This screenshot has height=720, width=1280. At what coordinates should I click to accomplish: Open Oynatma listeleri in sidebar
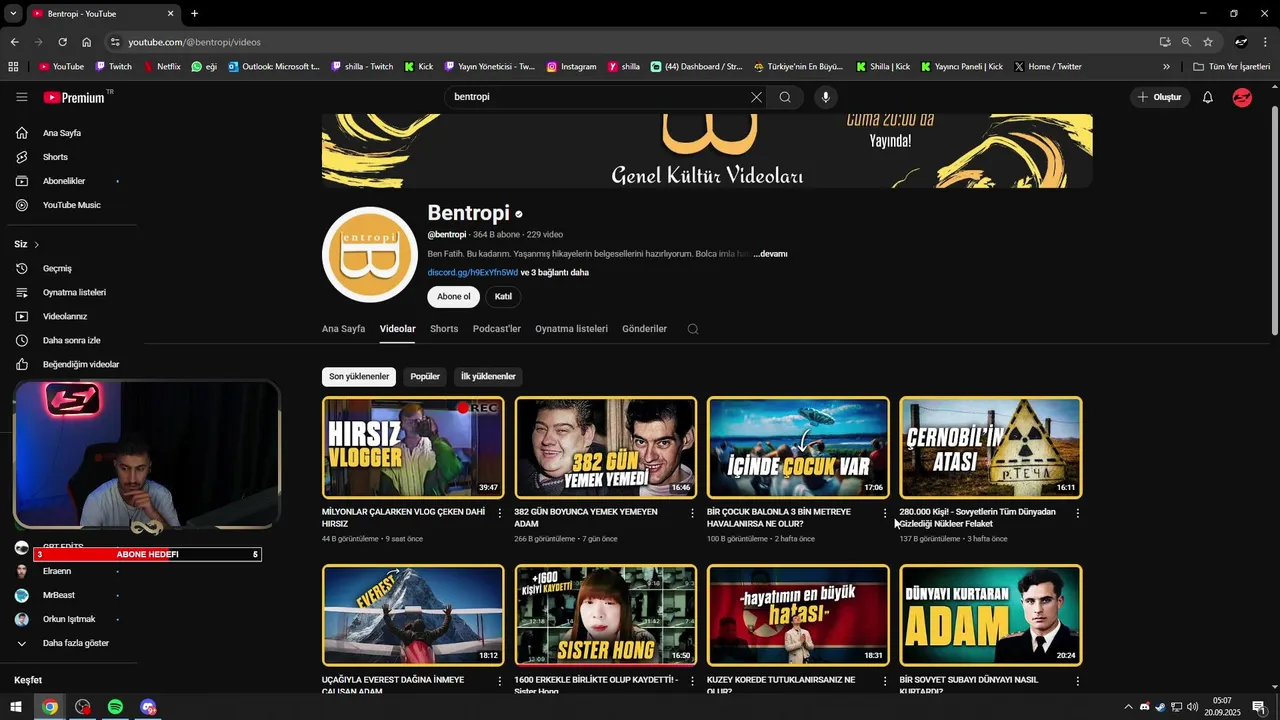point(74,292)
